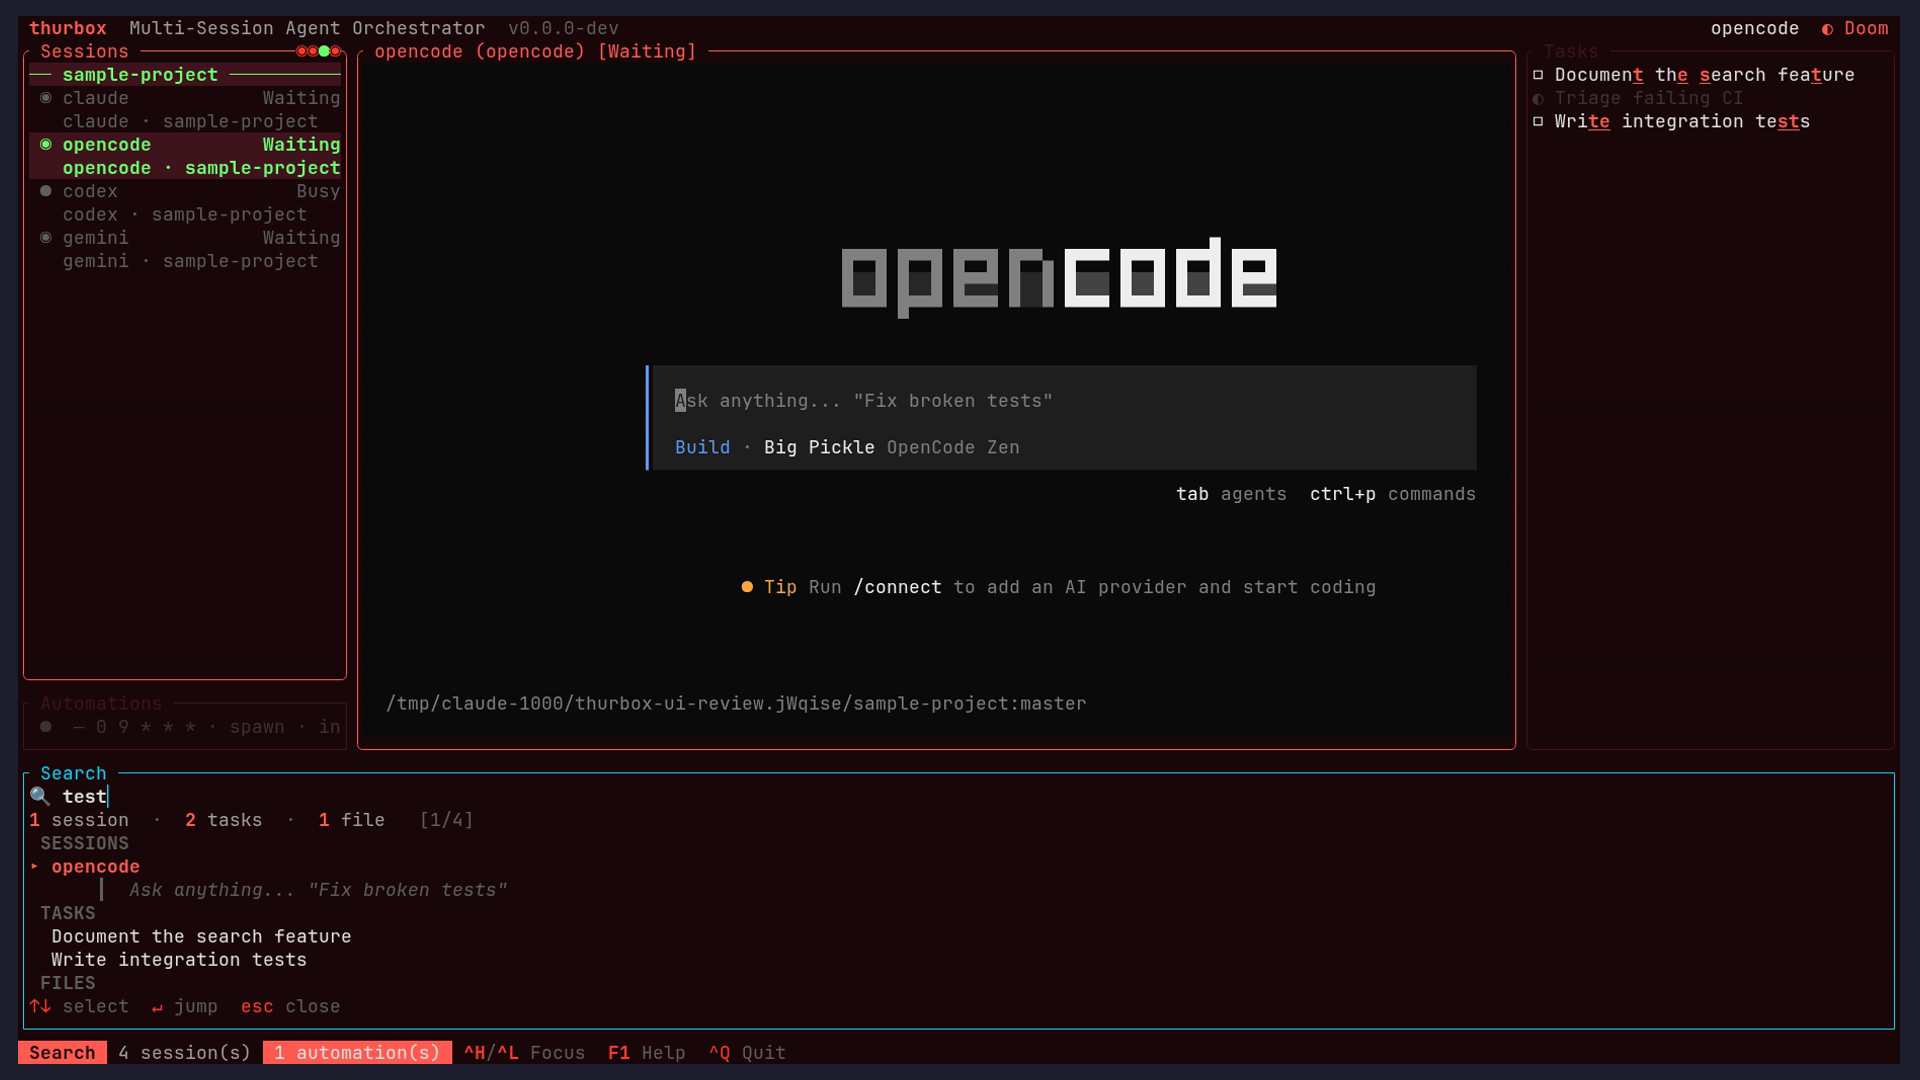Click the codex session busy dot

tap(46, 191)
